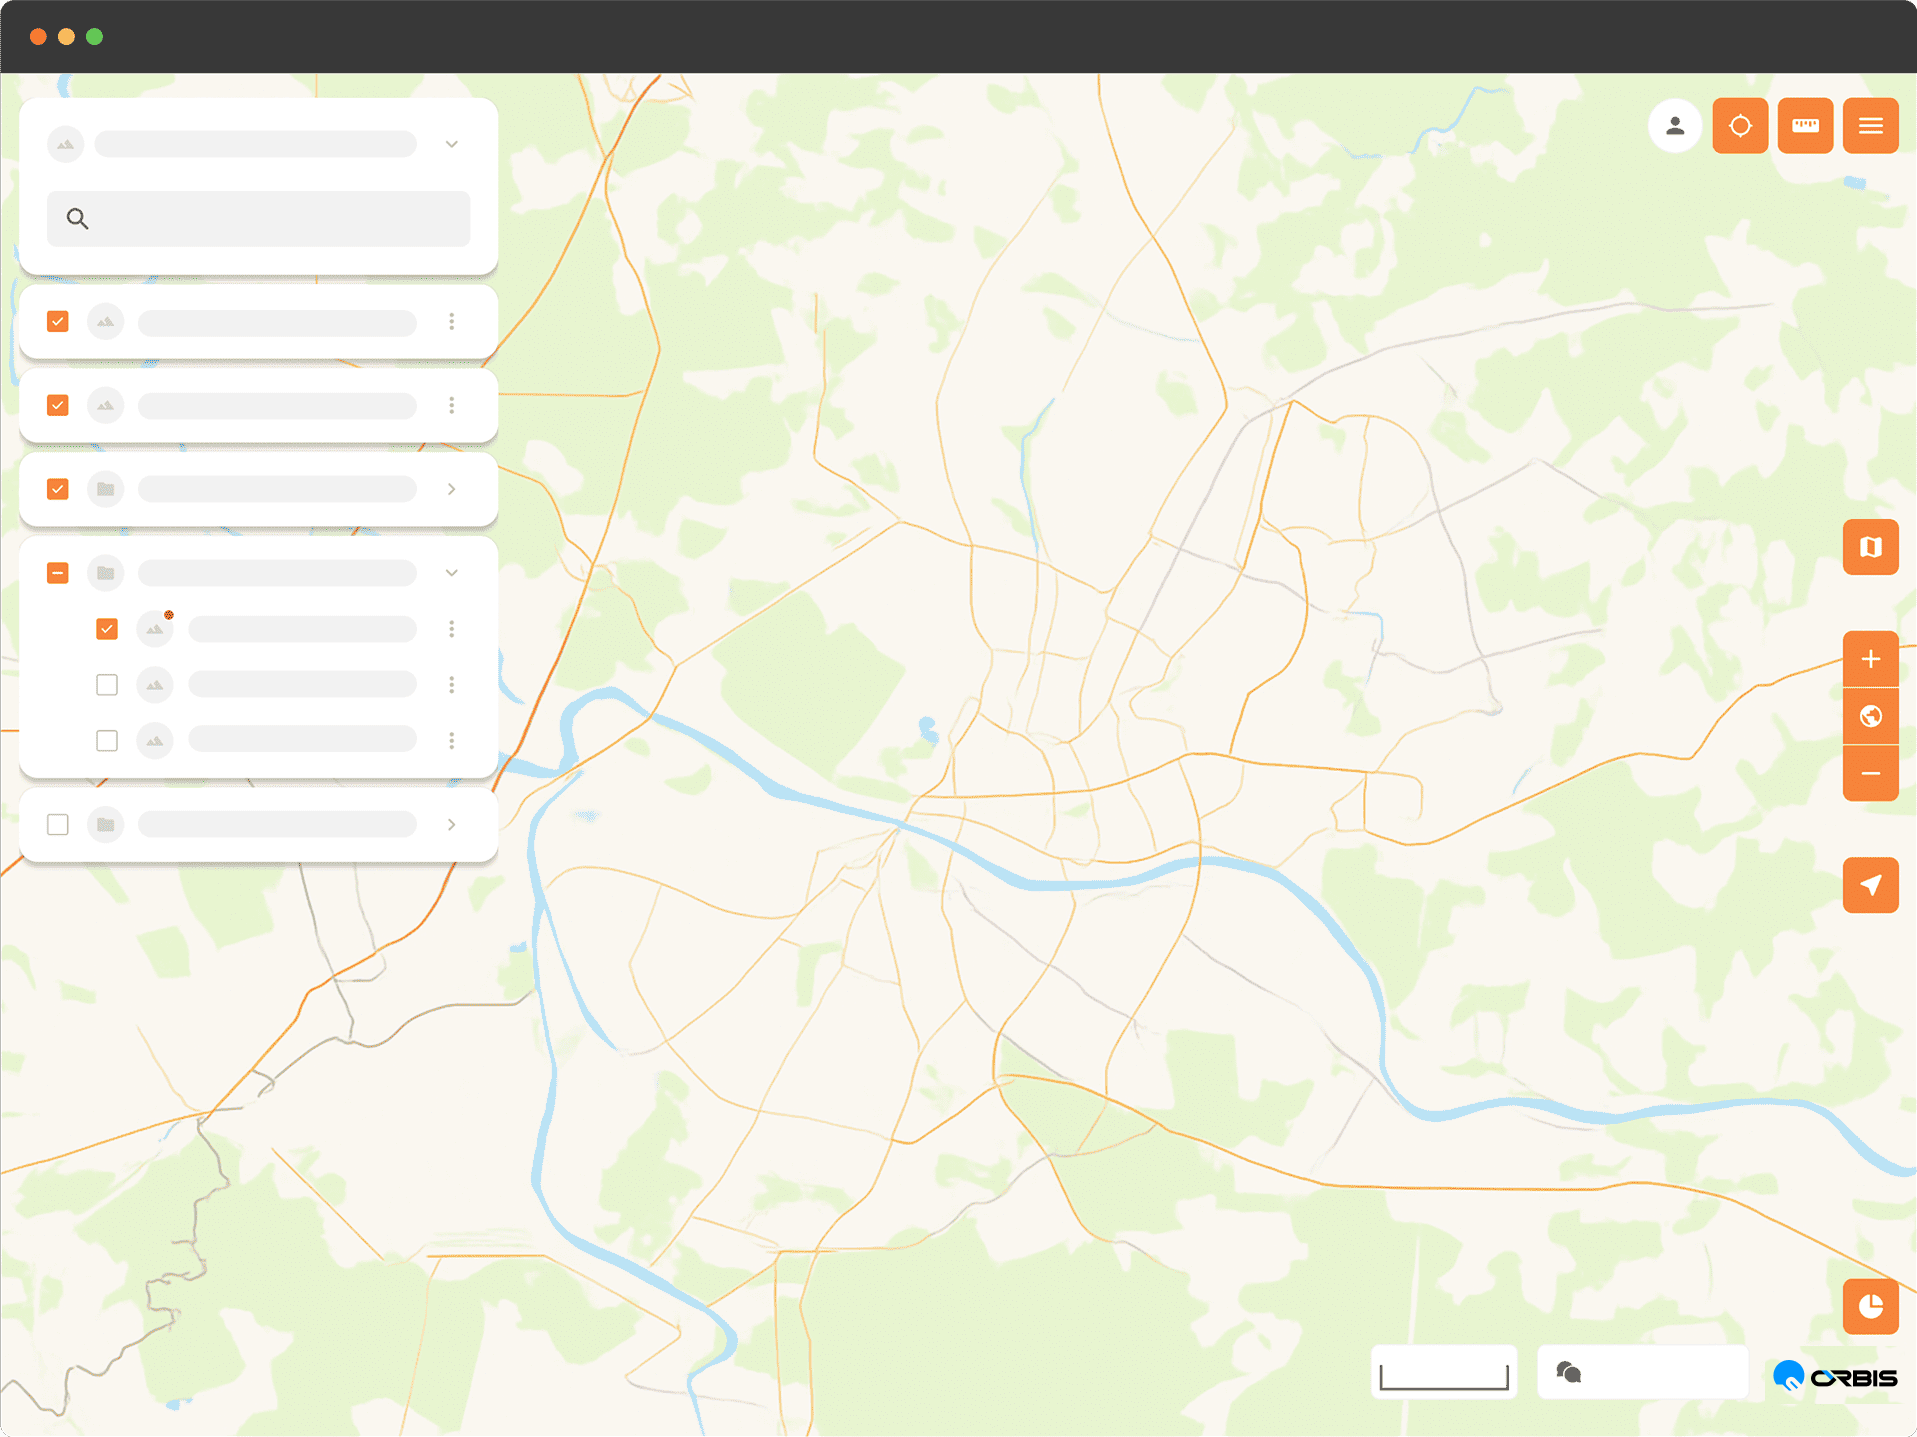Zoom in with the plus button
Image resolution: width=1917 pixels, height=1437 pixels.
1870,659
